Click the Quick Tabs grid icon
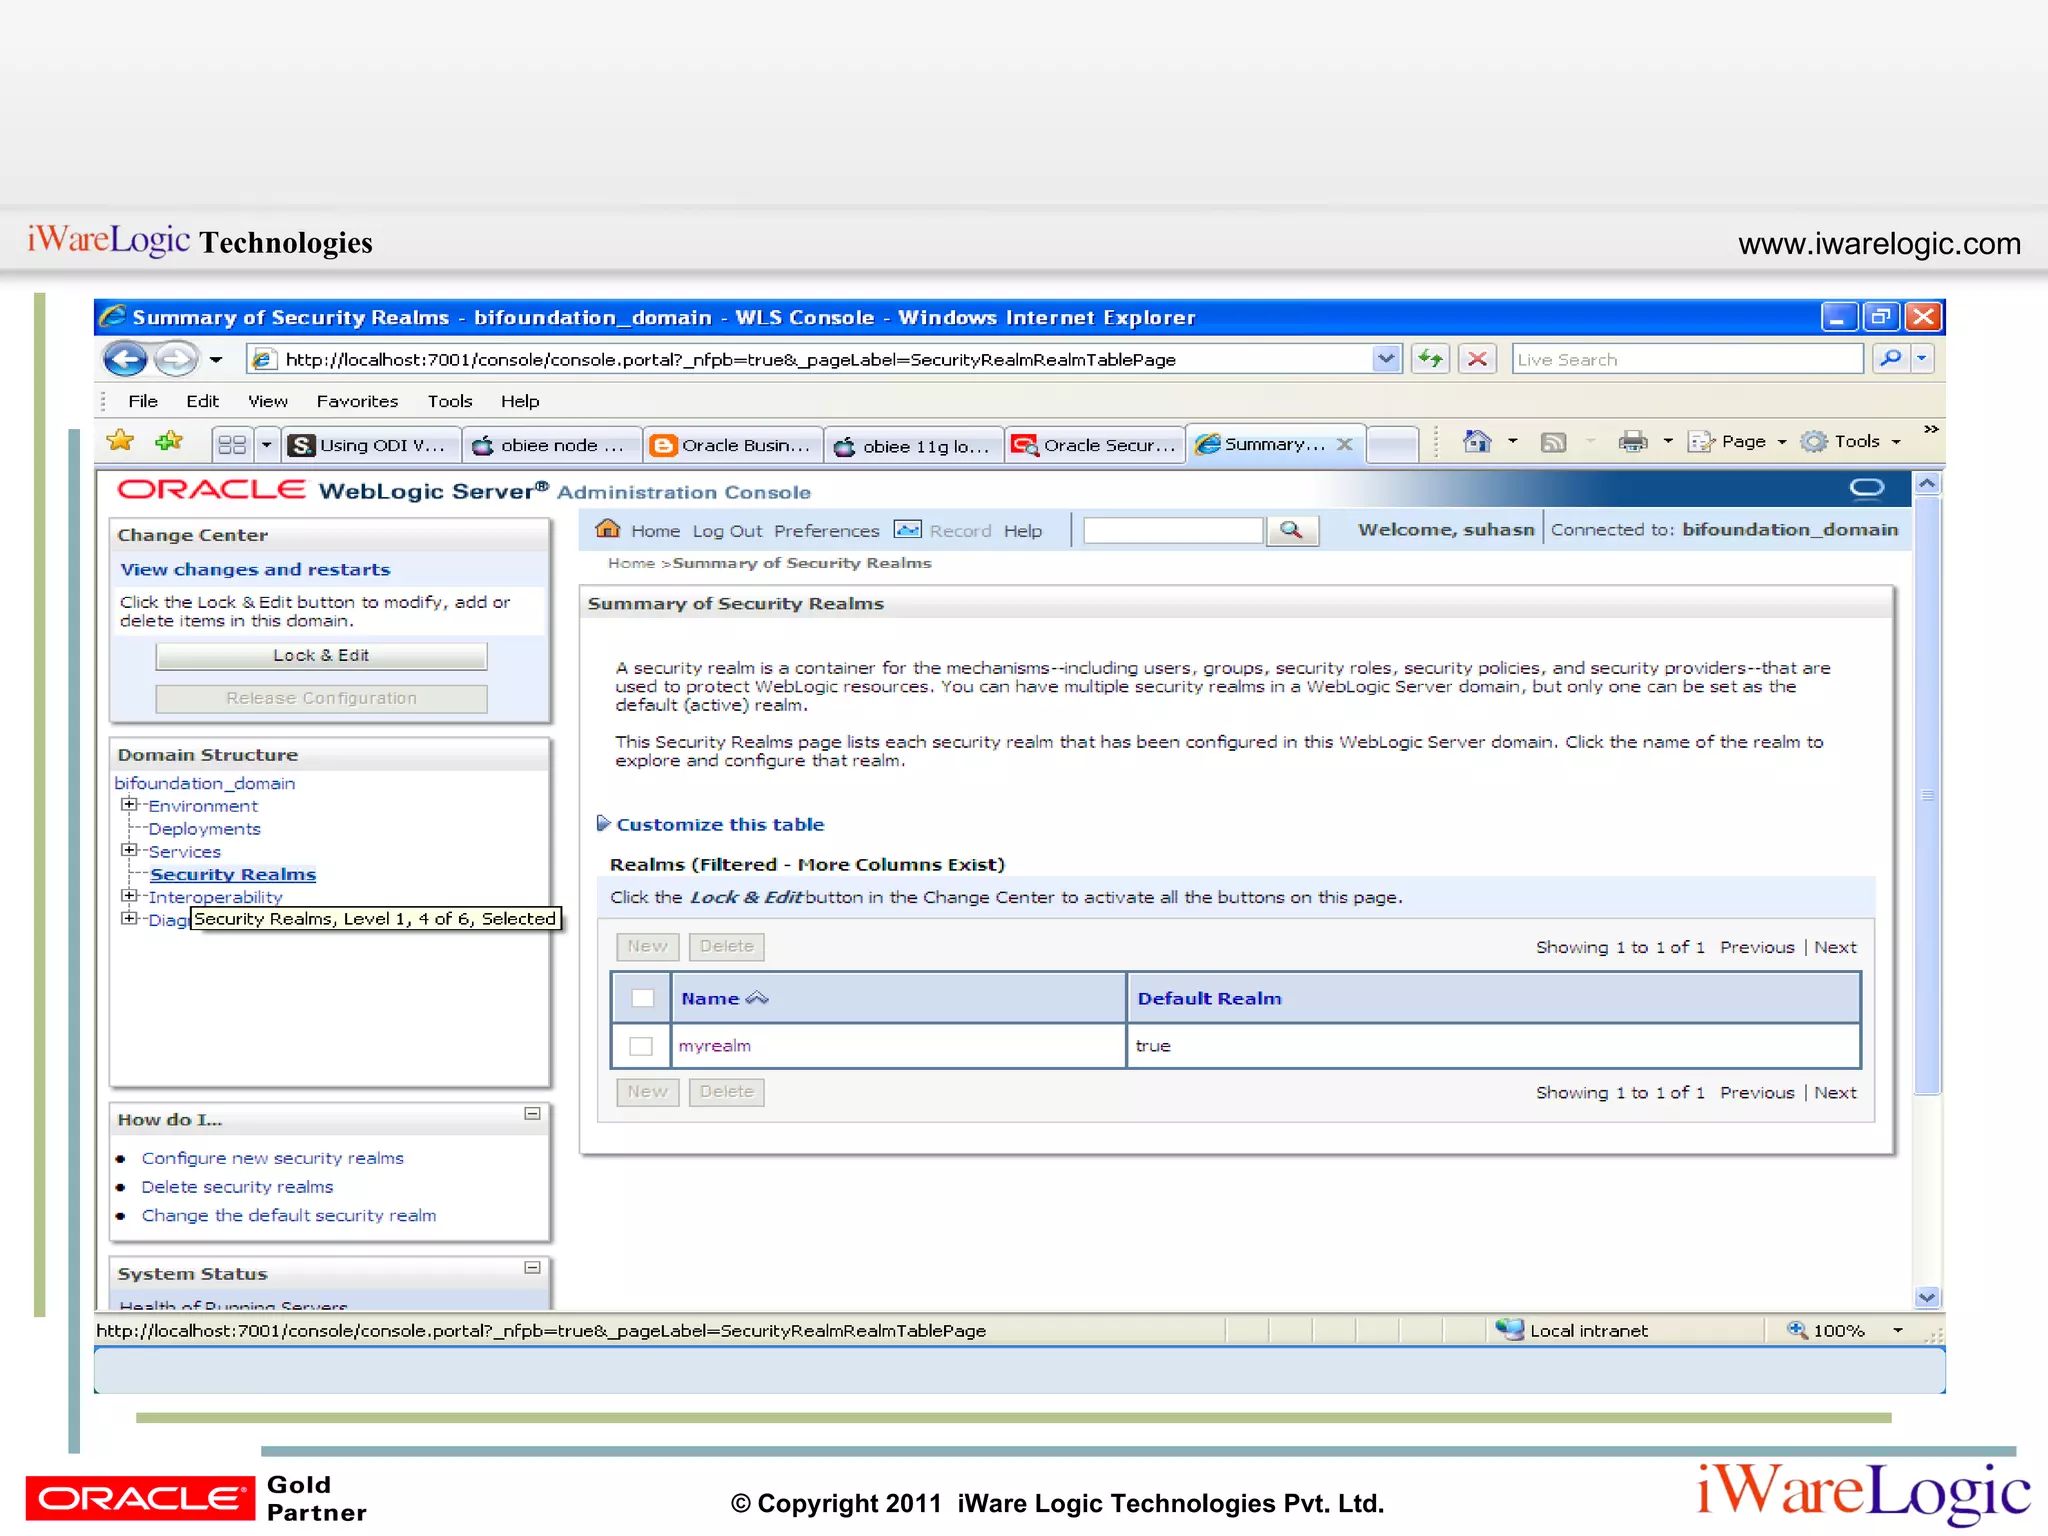 click(232, 444)
